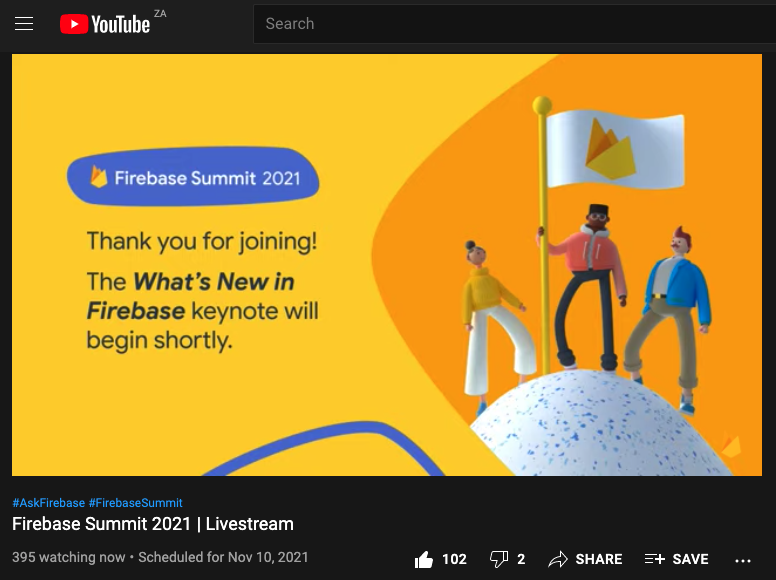
Task: Click the Firebase watermark logo in video corner
Action: [732, 445]
